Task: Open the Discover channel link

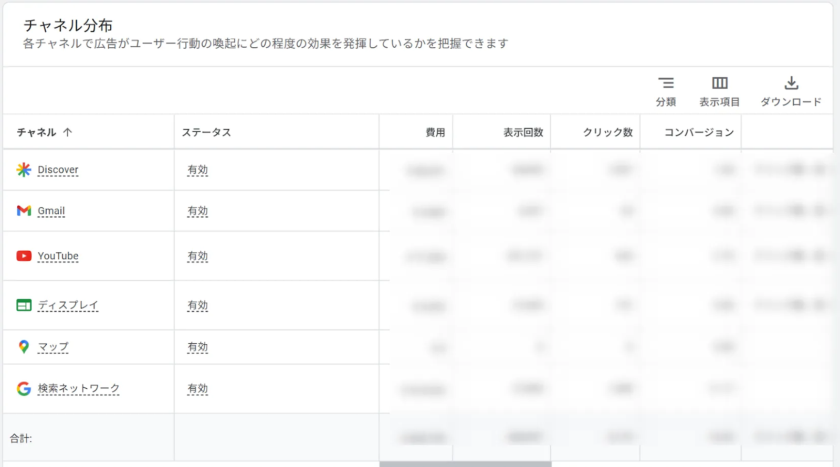Action: (x=58, y=170)
